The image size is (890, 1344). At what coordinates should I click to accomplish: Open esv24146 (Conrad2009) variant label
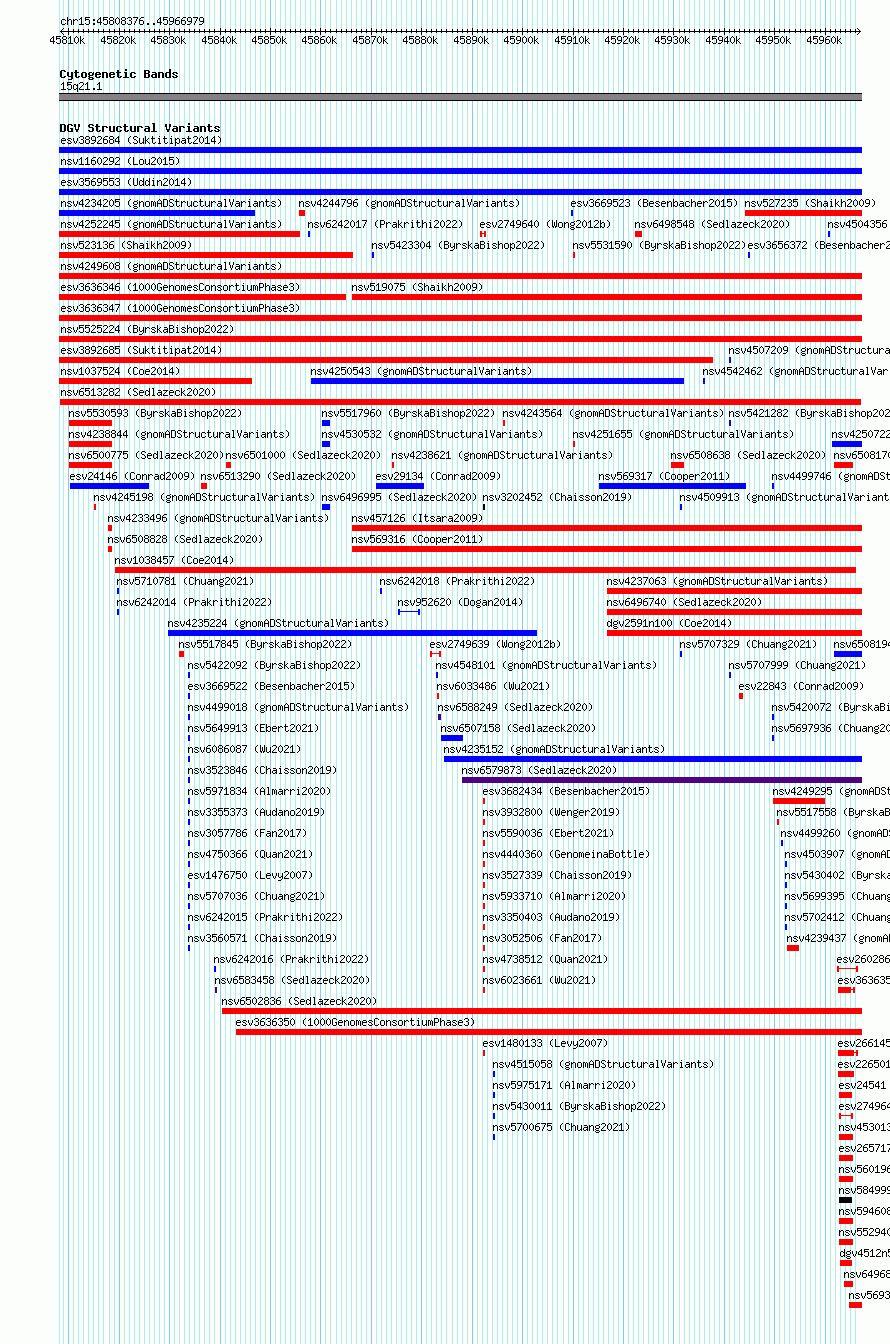(x=133, y=476)
